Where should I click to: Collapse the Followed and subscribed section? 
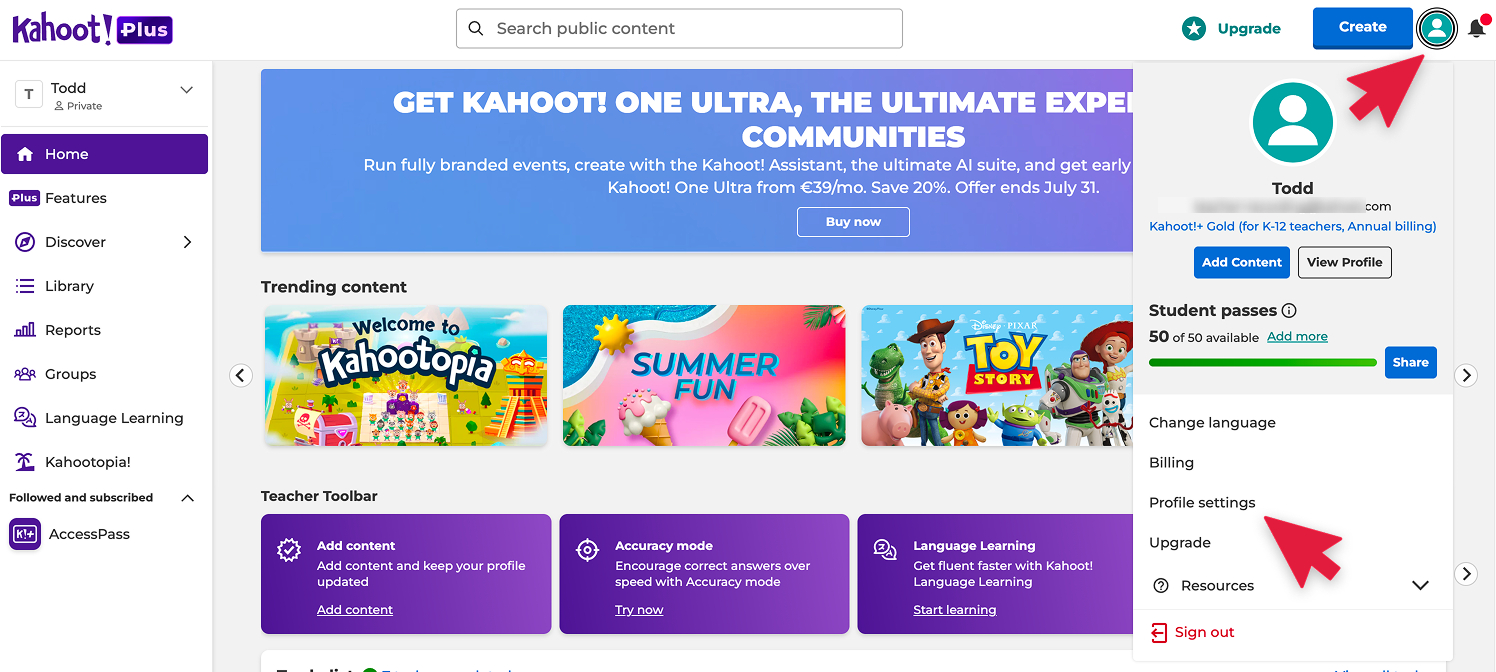[187, 498]
